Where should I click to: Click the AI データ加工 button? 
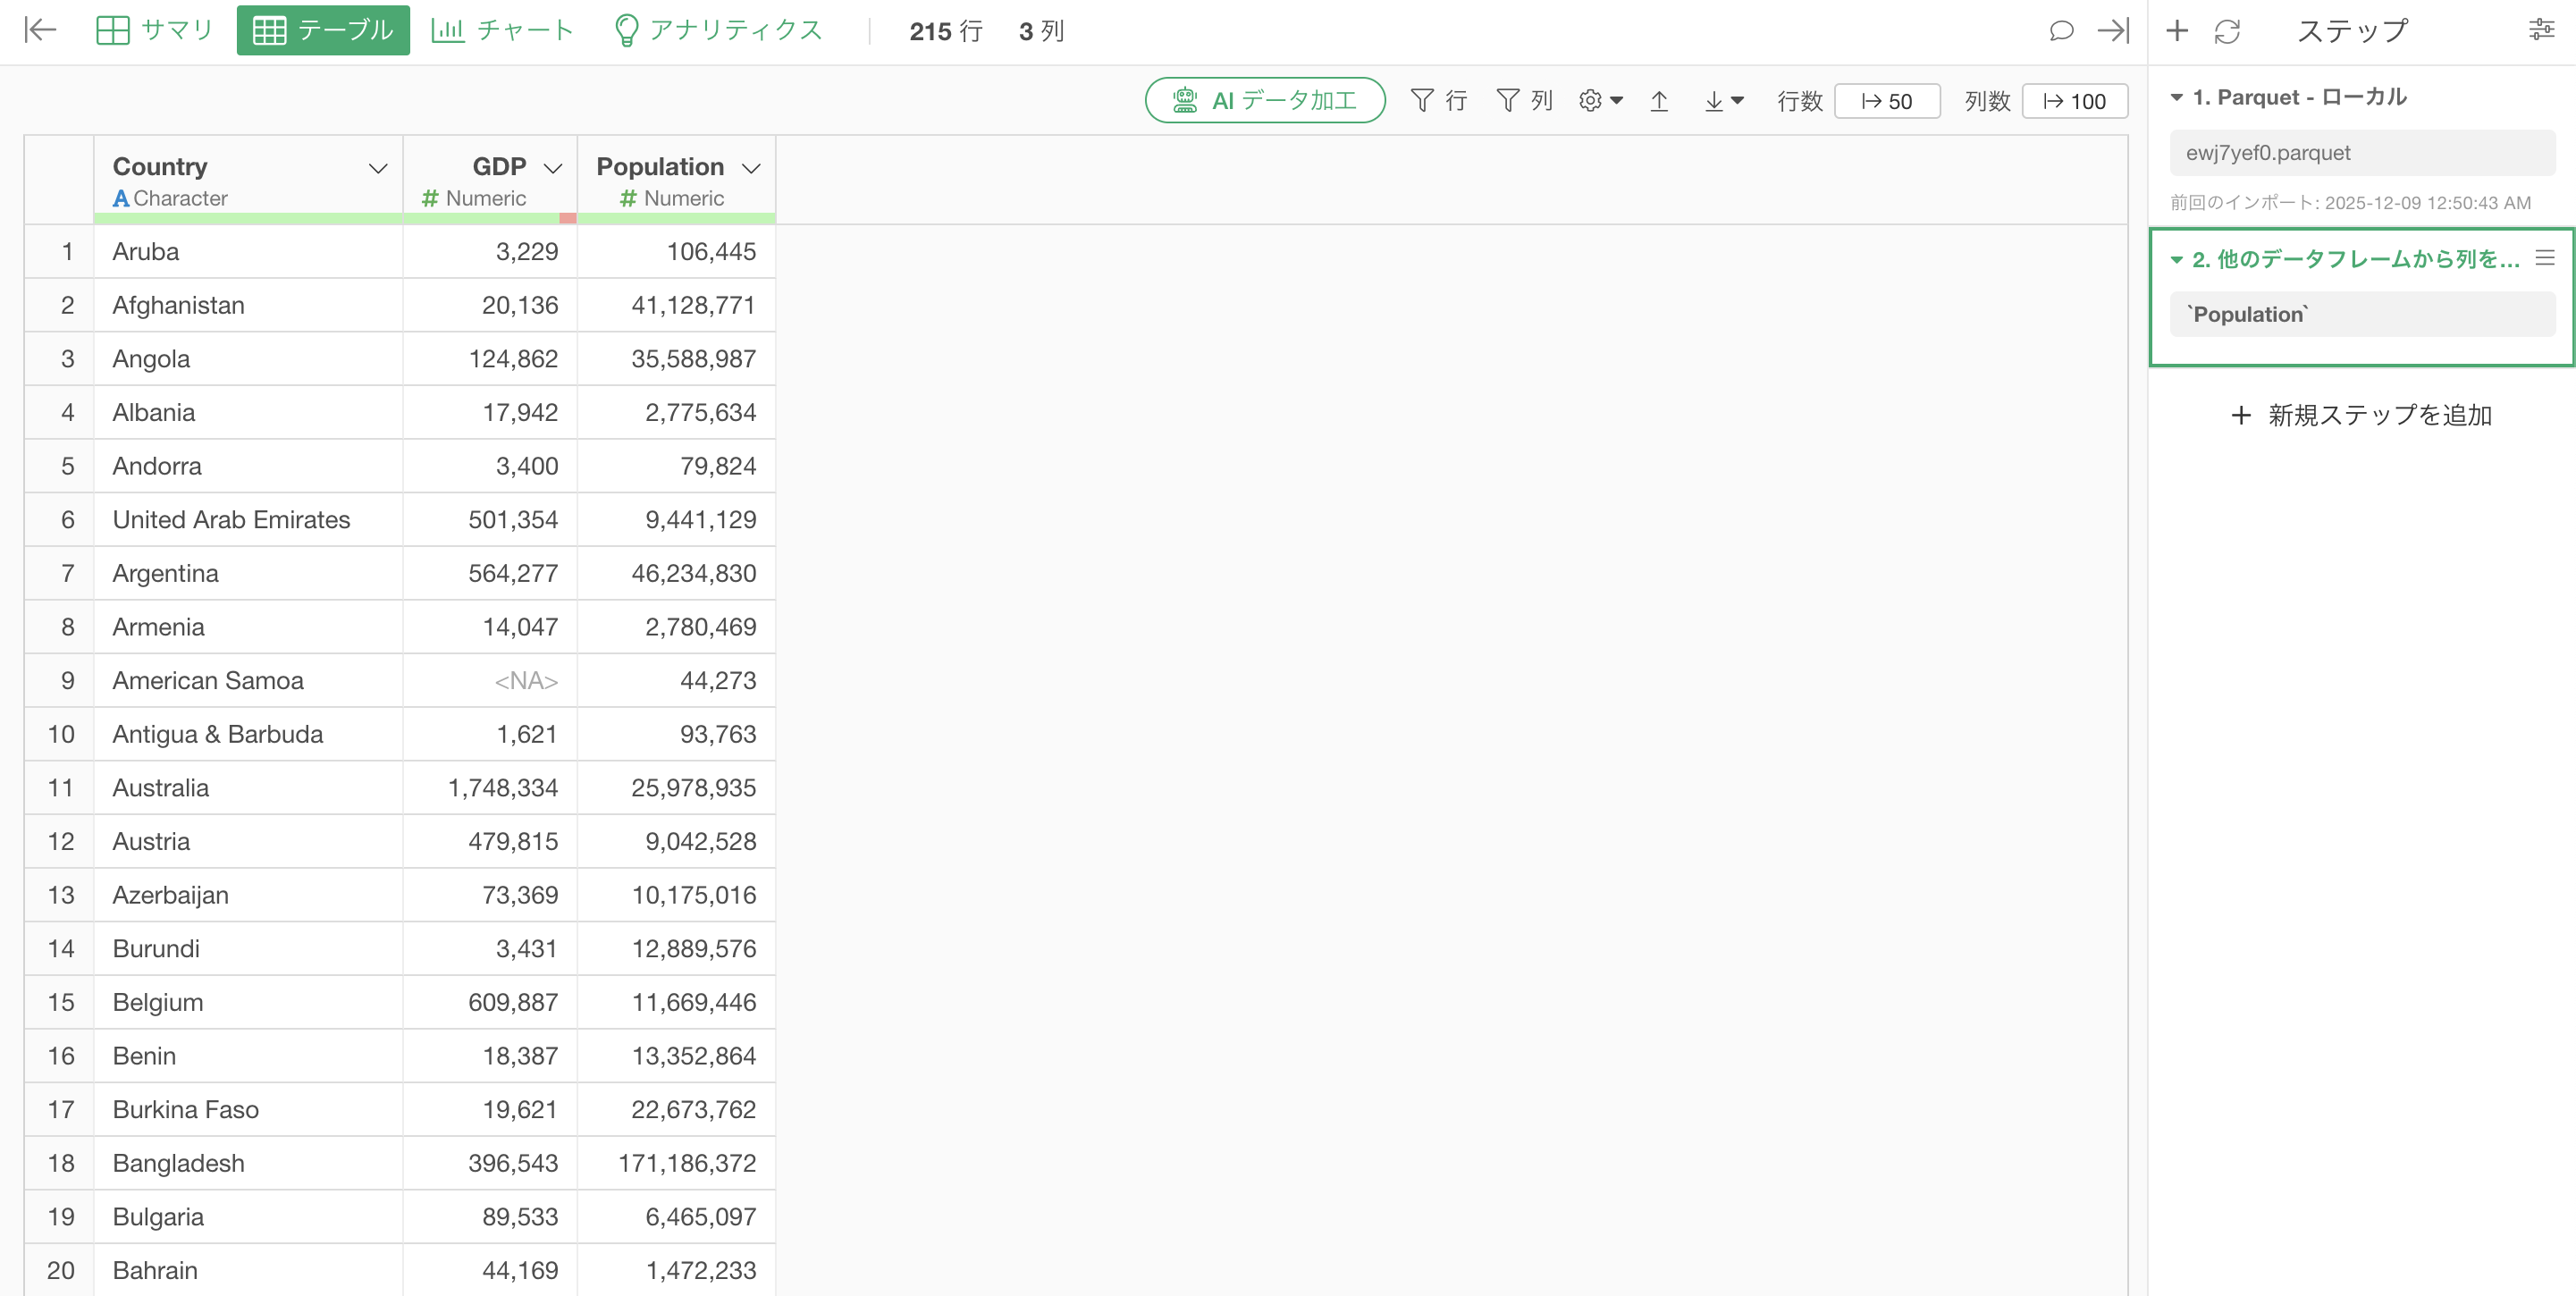tap(1264, 101)
